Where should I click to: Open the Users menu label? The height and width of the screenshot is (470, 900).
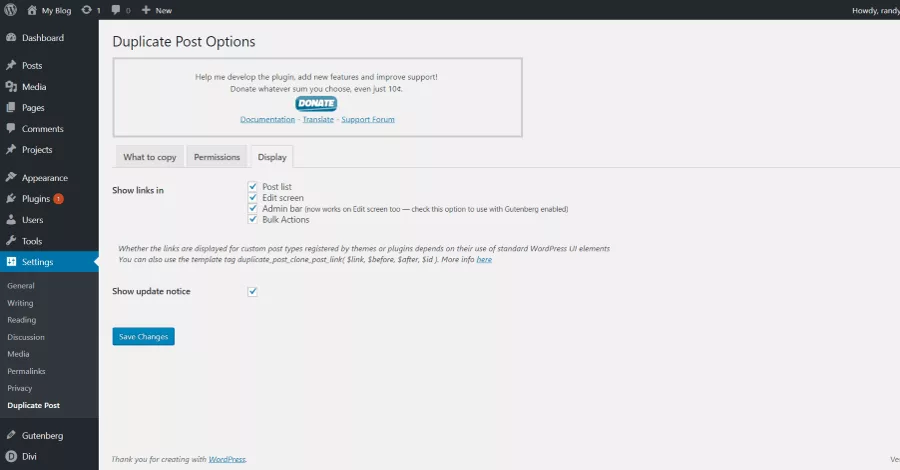click(x=33, y=220)
